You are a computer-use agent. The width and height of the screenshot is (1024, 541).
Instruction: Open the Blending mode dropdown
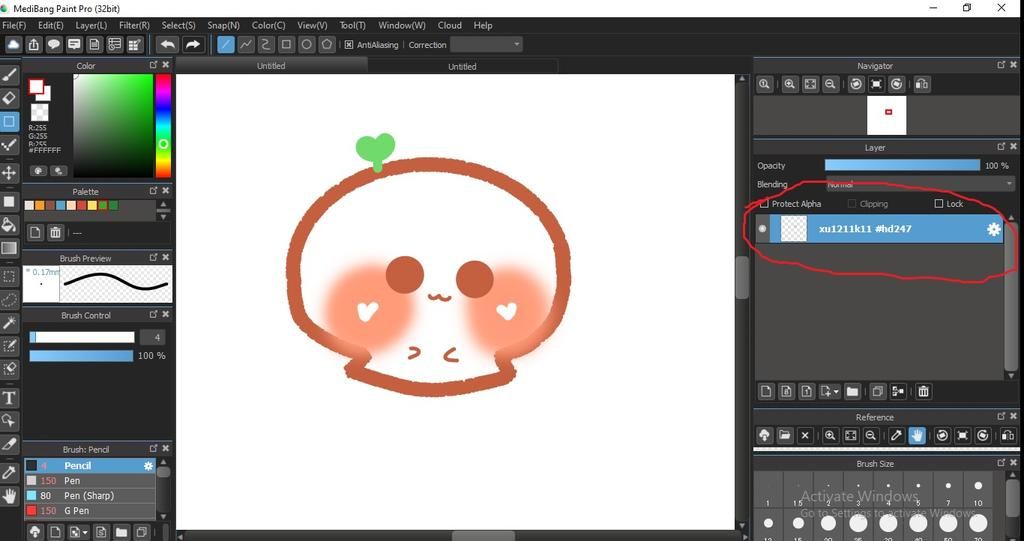920,185
